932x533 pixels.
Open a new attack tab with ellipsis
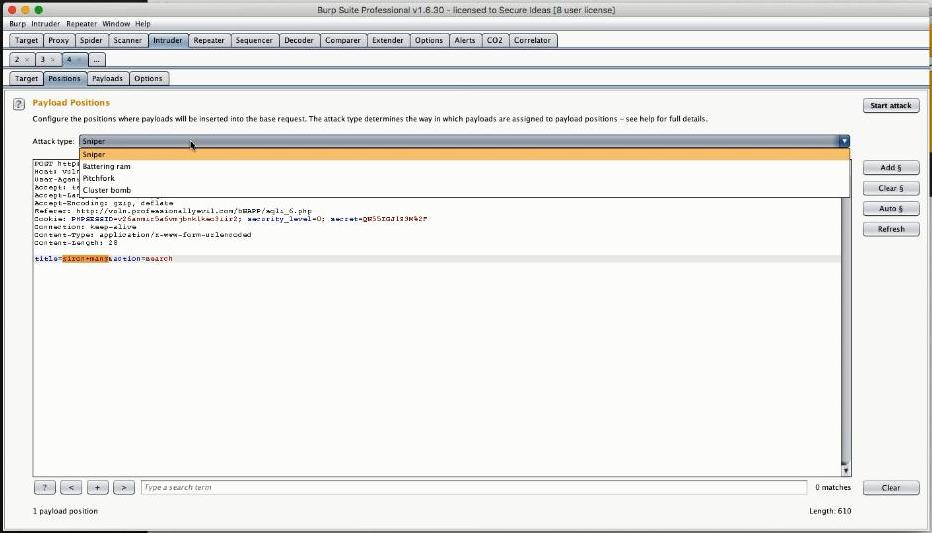pos(96,60)
